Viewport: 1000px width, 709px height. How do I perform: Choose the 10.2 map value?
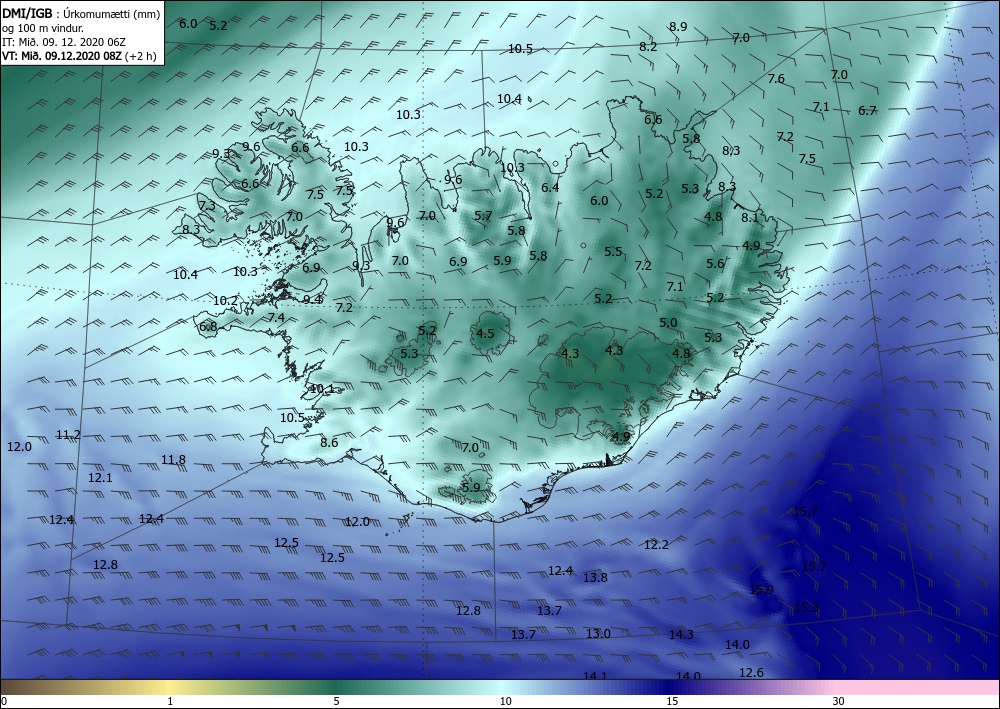click(x=225, y=300)
